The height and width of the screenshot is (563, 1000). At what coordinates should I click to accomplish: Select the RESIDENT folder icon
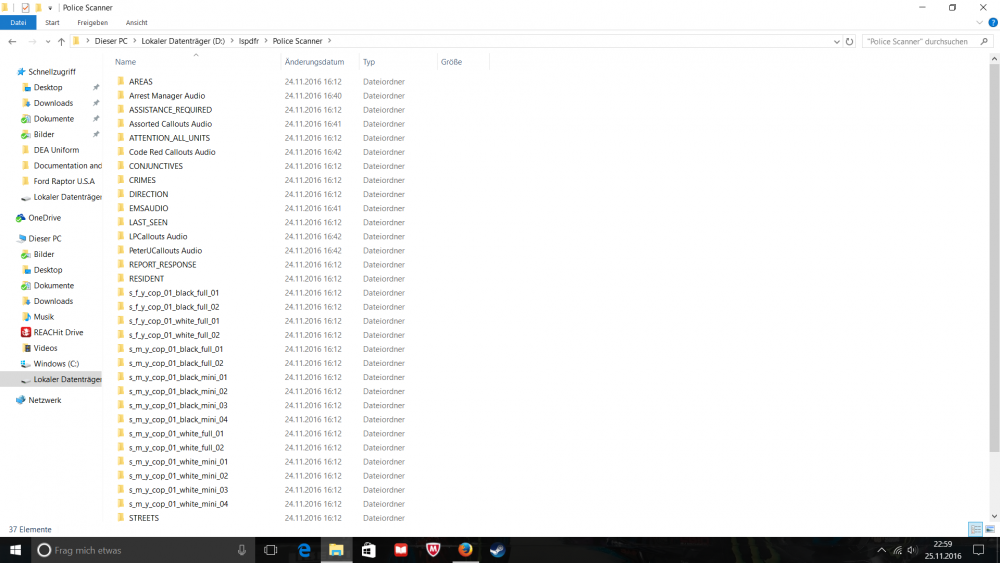[121, 278]
